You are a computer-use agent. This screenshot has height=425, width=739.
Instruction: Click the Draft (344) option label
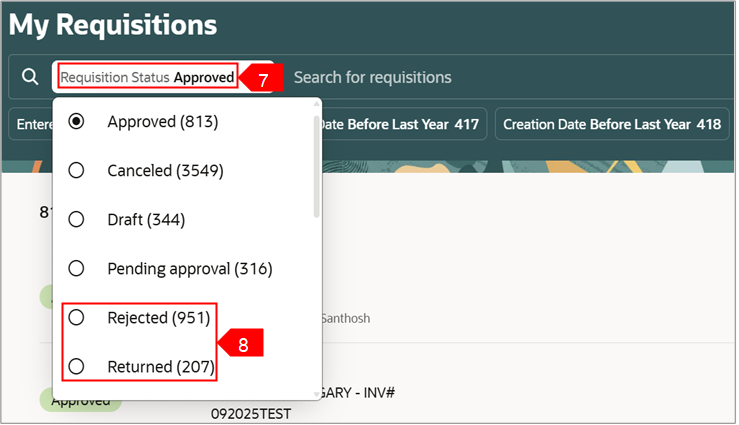tap(146, 220)
